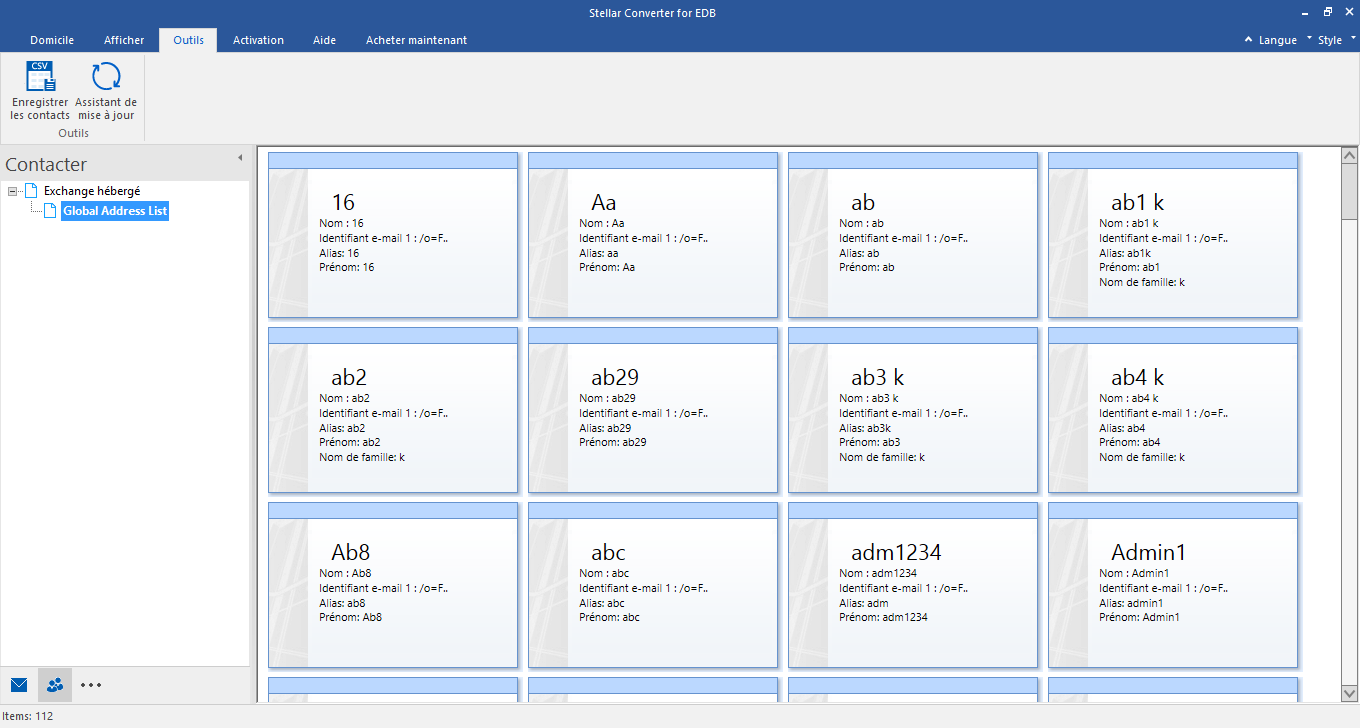
Task: Select the Aa contact card
Action: pos(653,235)
